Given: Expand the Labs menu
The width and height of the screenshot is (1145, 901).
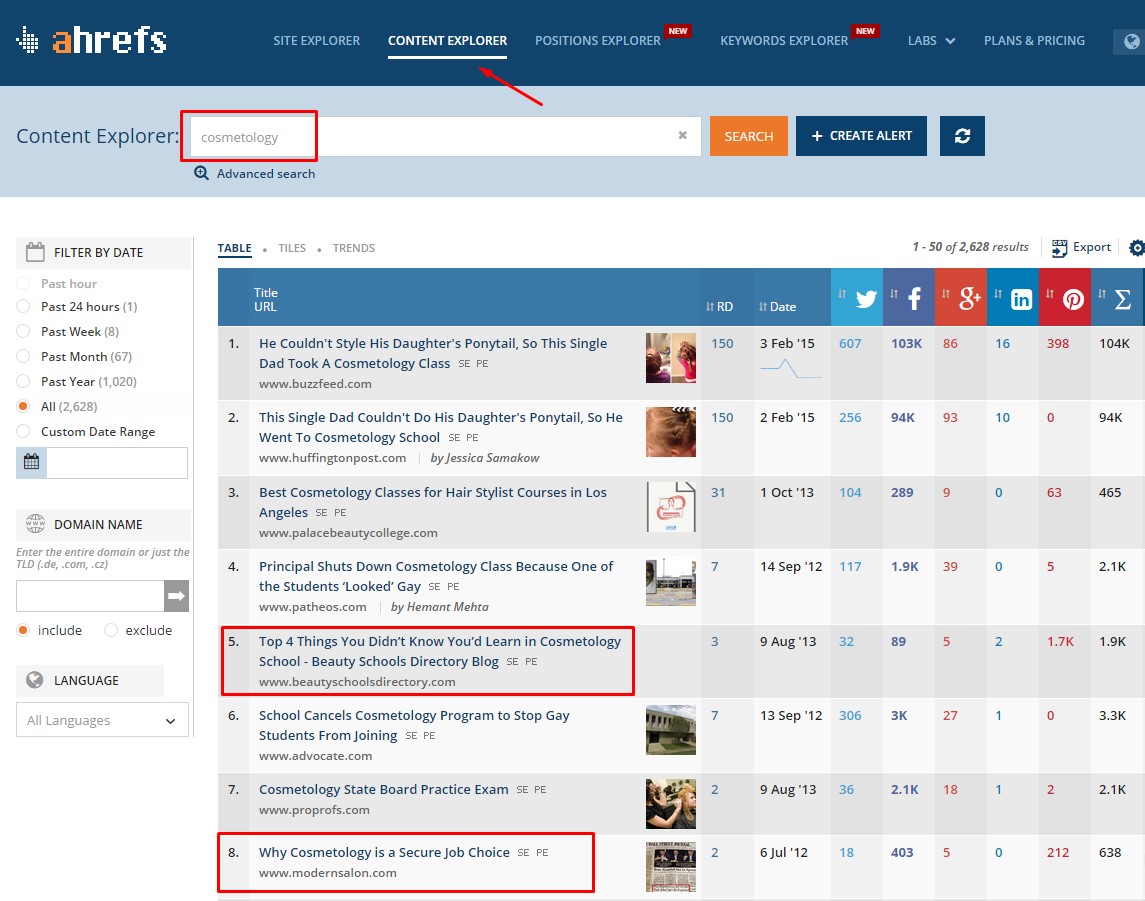Looking at the screenshot, I should pyautogui.click(x=931, y=41).
